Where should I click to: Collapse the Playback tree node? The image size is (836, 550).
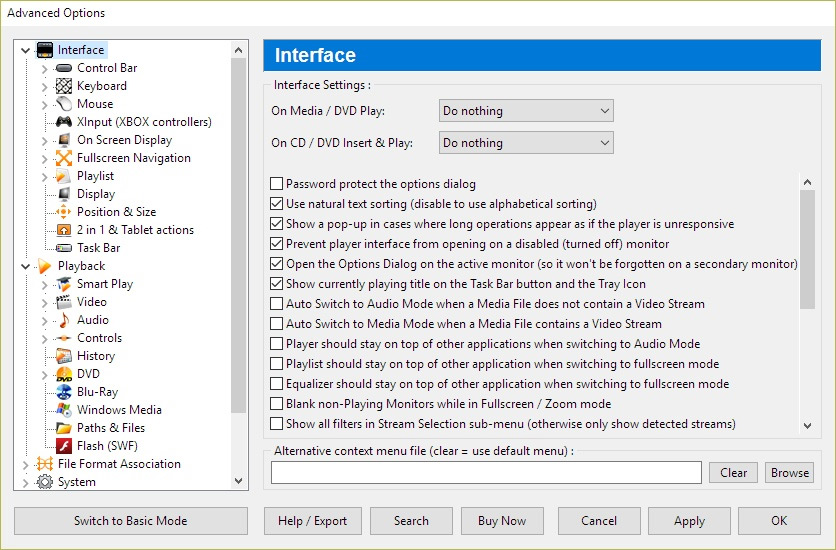(x=25, y=266)
